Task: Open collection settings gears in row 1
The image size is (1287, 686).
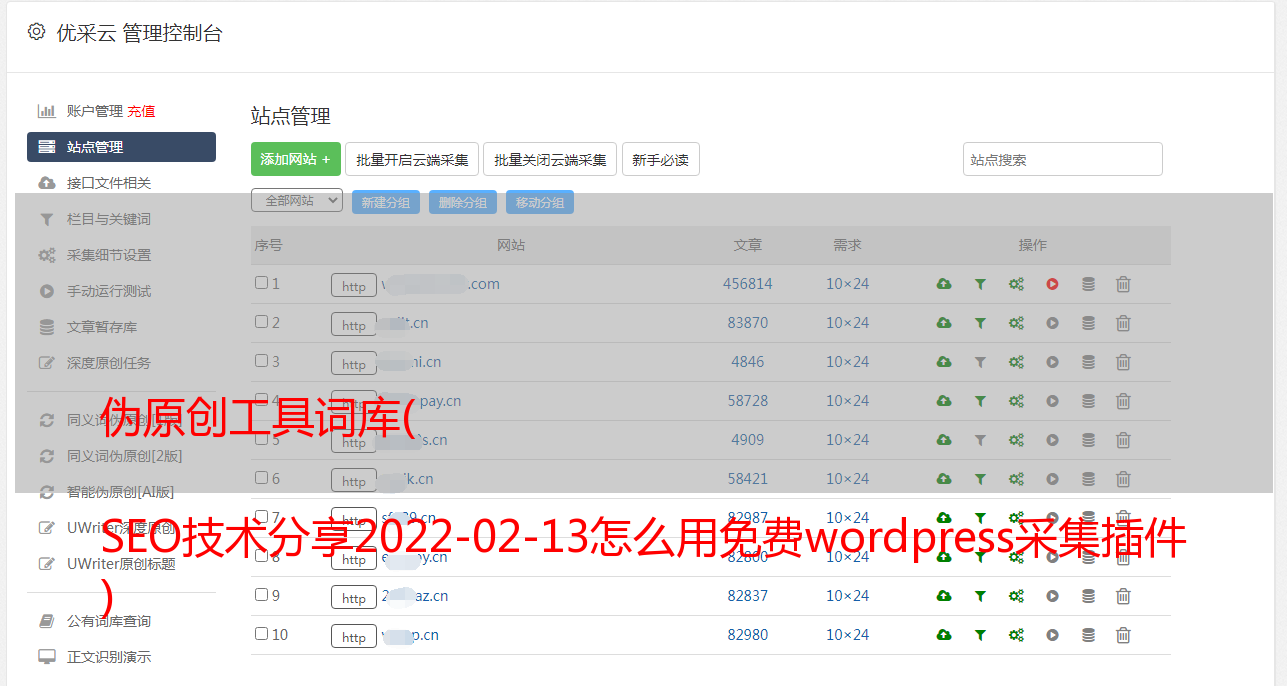Action: pos(1016,284)
